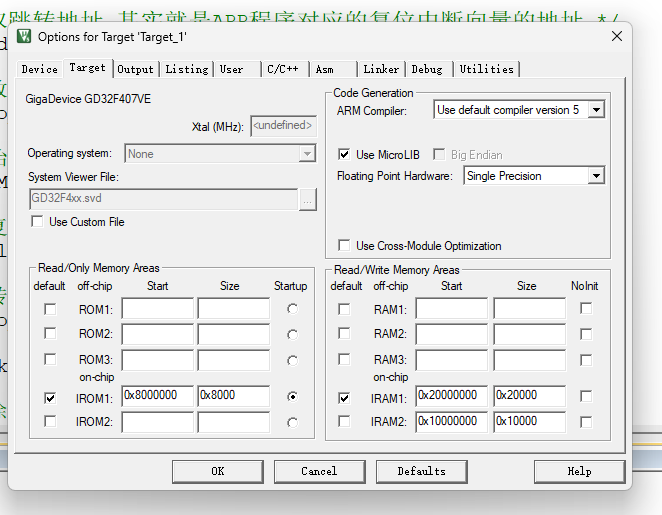Check the ROM2 default checkbox
Image resolution: width=662 pixels, height=515 pixels.
tap(50, 333)
